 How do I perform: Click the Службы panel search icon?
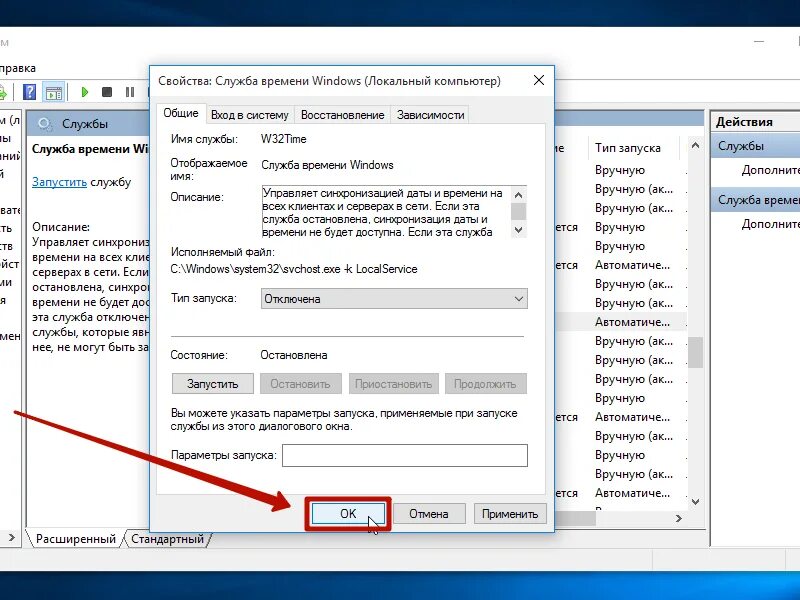click(45, 124)
